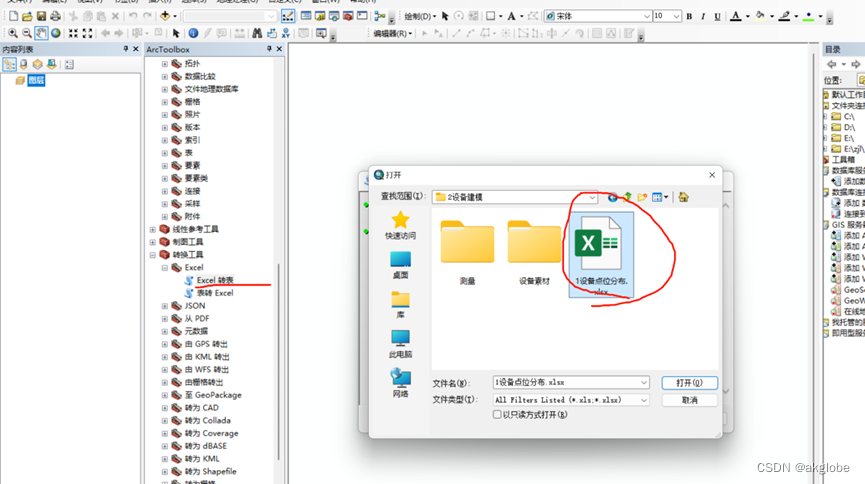Collapse the conversion tools toolbox

[x=152, y=255]
